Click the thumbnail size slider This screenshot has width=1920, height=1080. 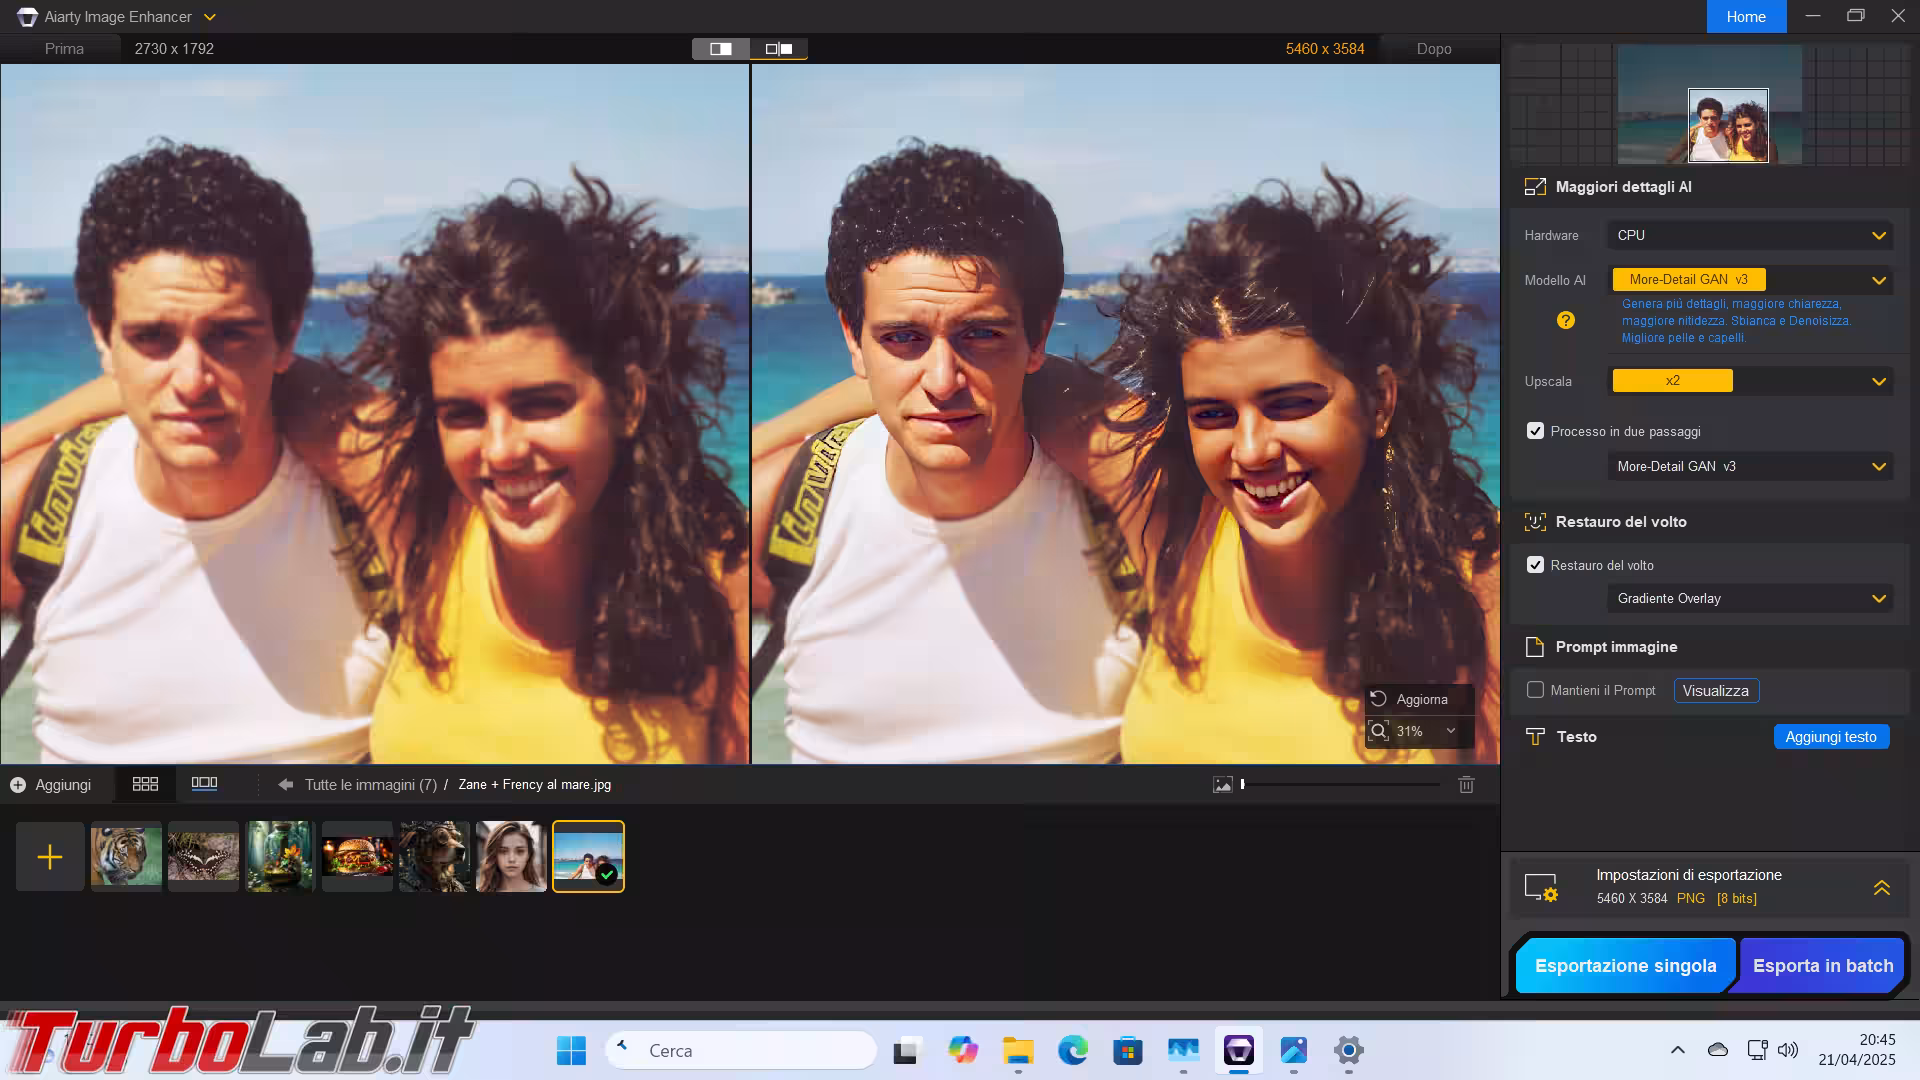(1340, 785)
